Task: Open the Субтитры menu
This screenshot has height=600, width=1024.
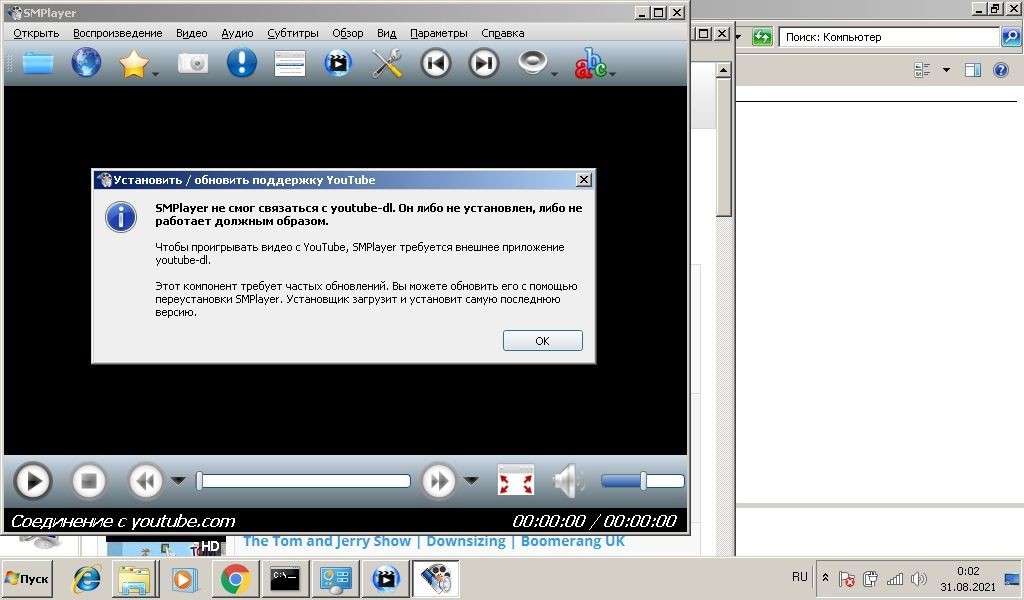Action: (293, 33)
